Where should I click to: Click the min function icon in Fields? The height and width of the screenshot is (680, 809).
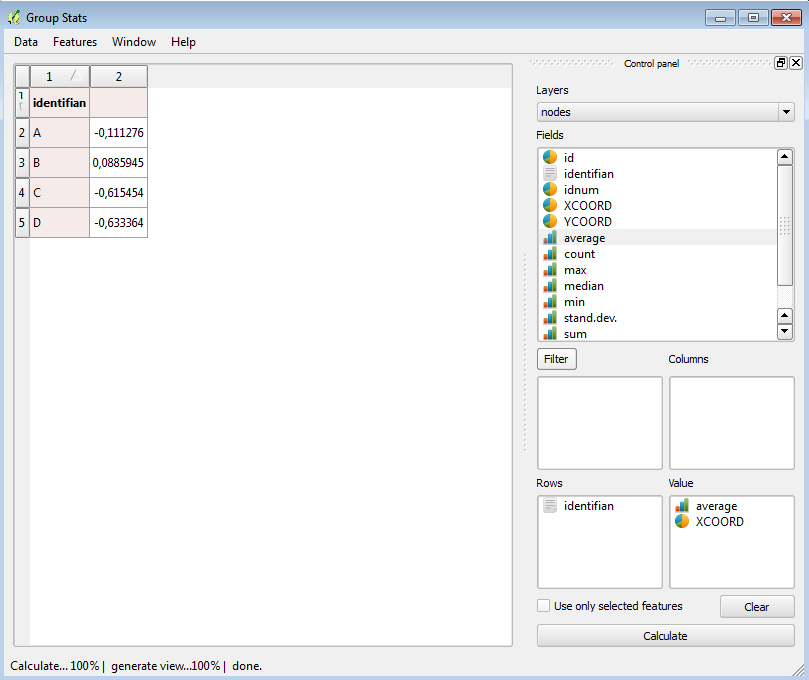click(x=549, y=301)
